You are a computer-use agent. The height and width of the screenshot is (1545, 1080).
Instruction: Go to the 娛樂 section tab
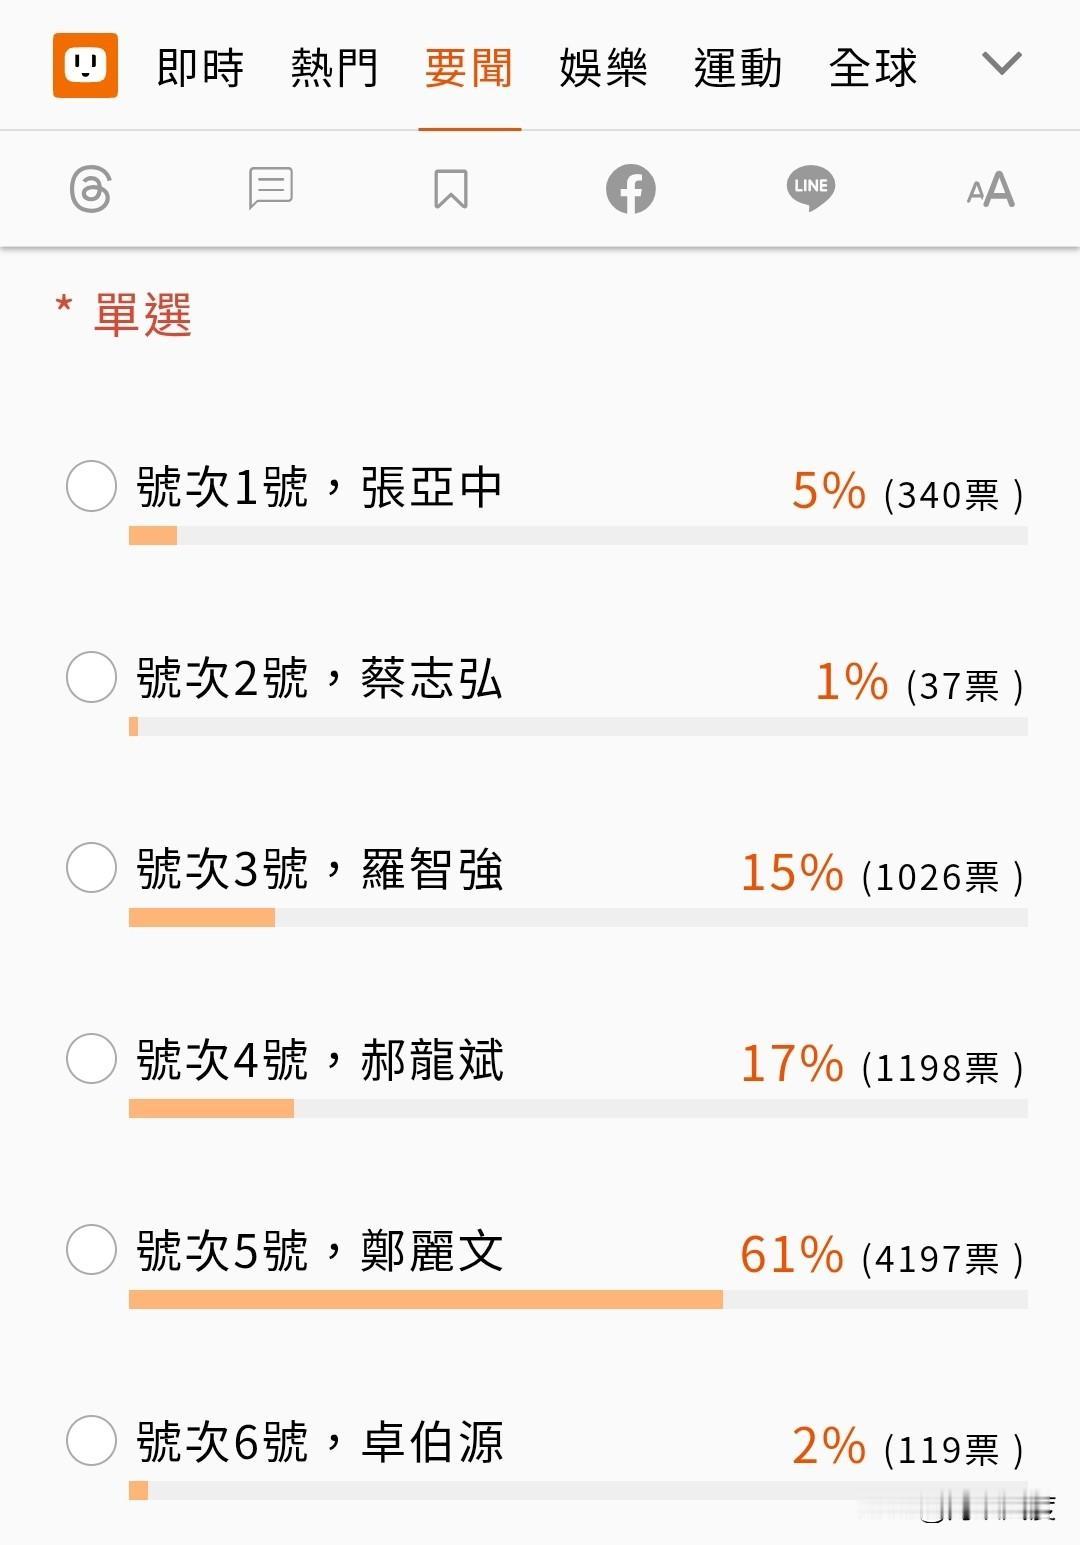603,68
